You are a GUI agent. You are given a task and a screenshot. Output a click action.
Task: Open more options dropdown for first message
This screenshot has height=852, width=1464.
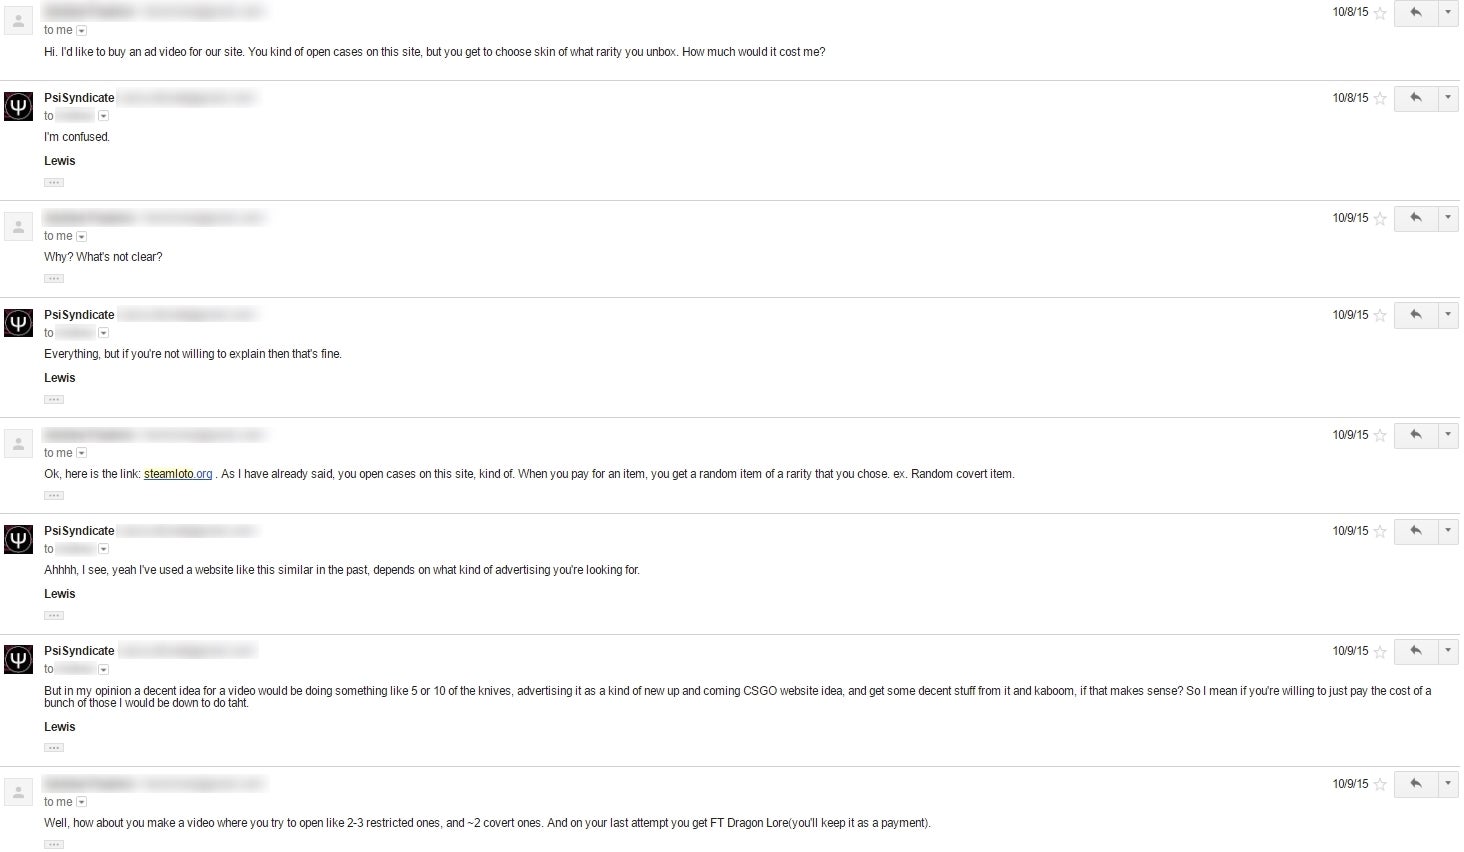pos(1448,13)
